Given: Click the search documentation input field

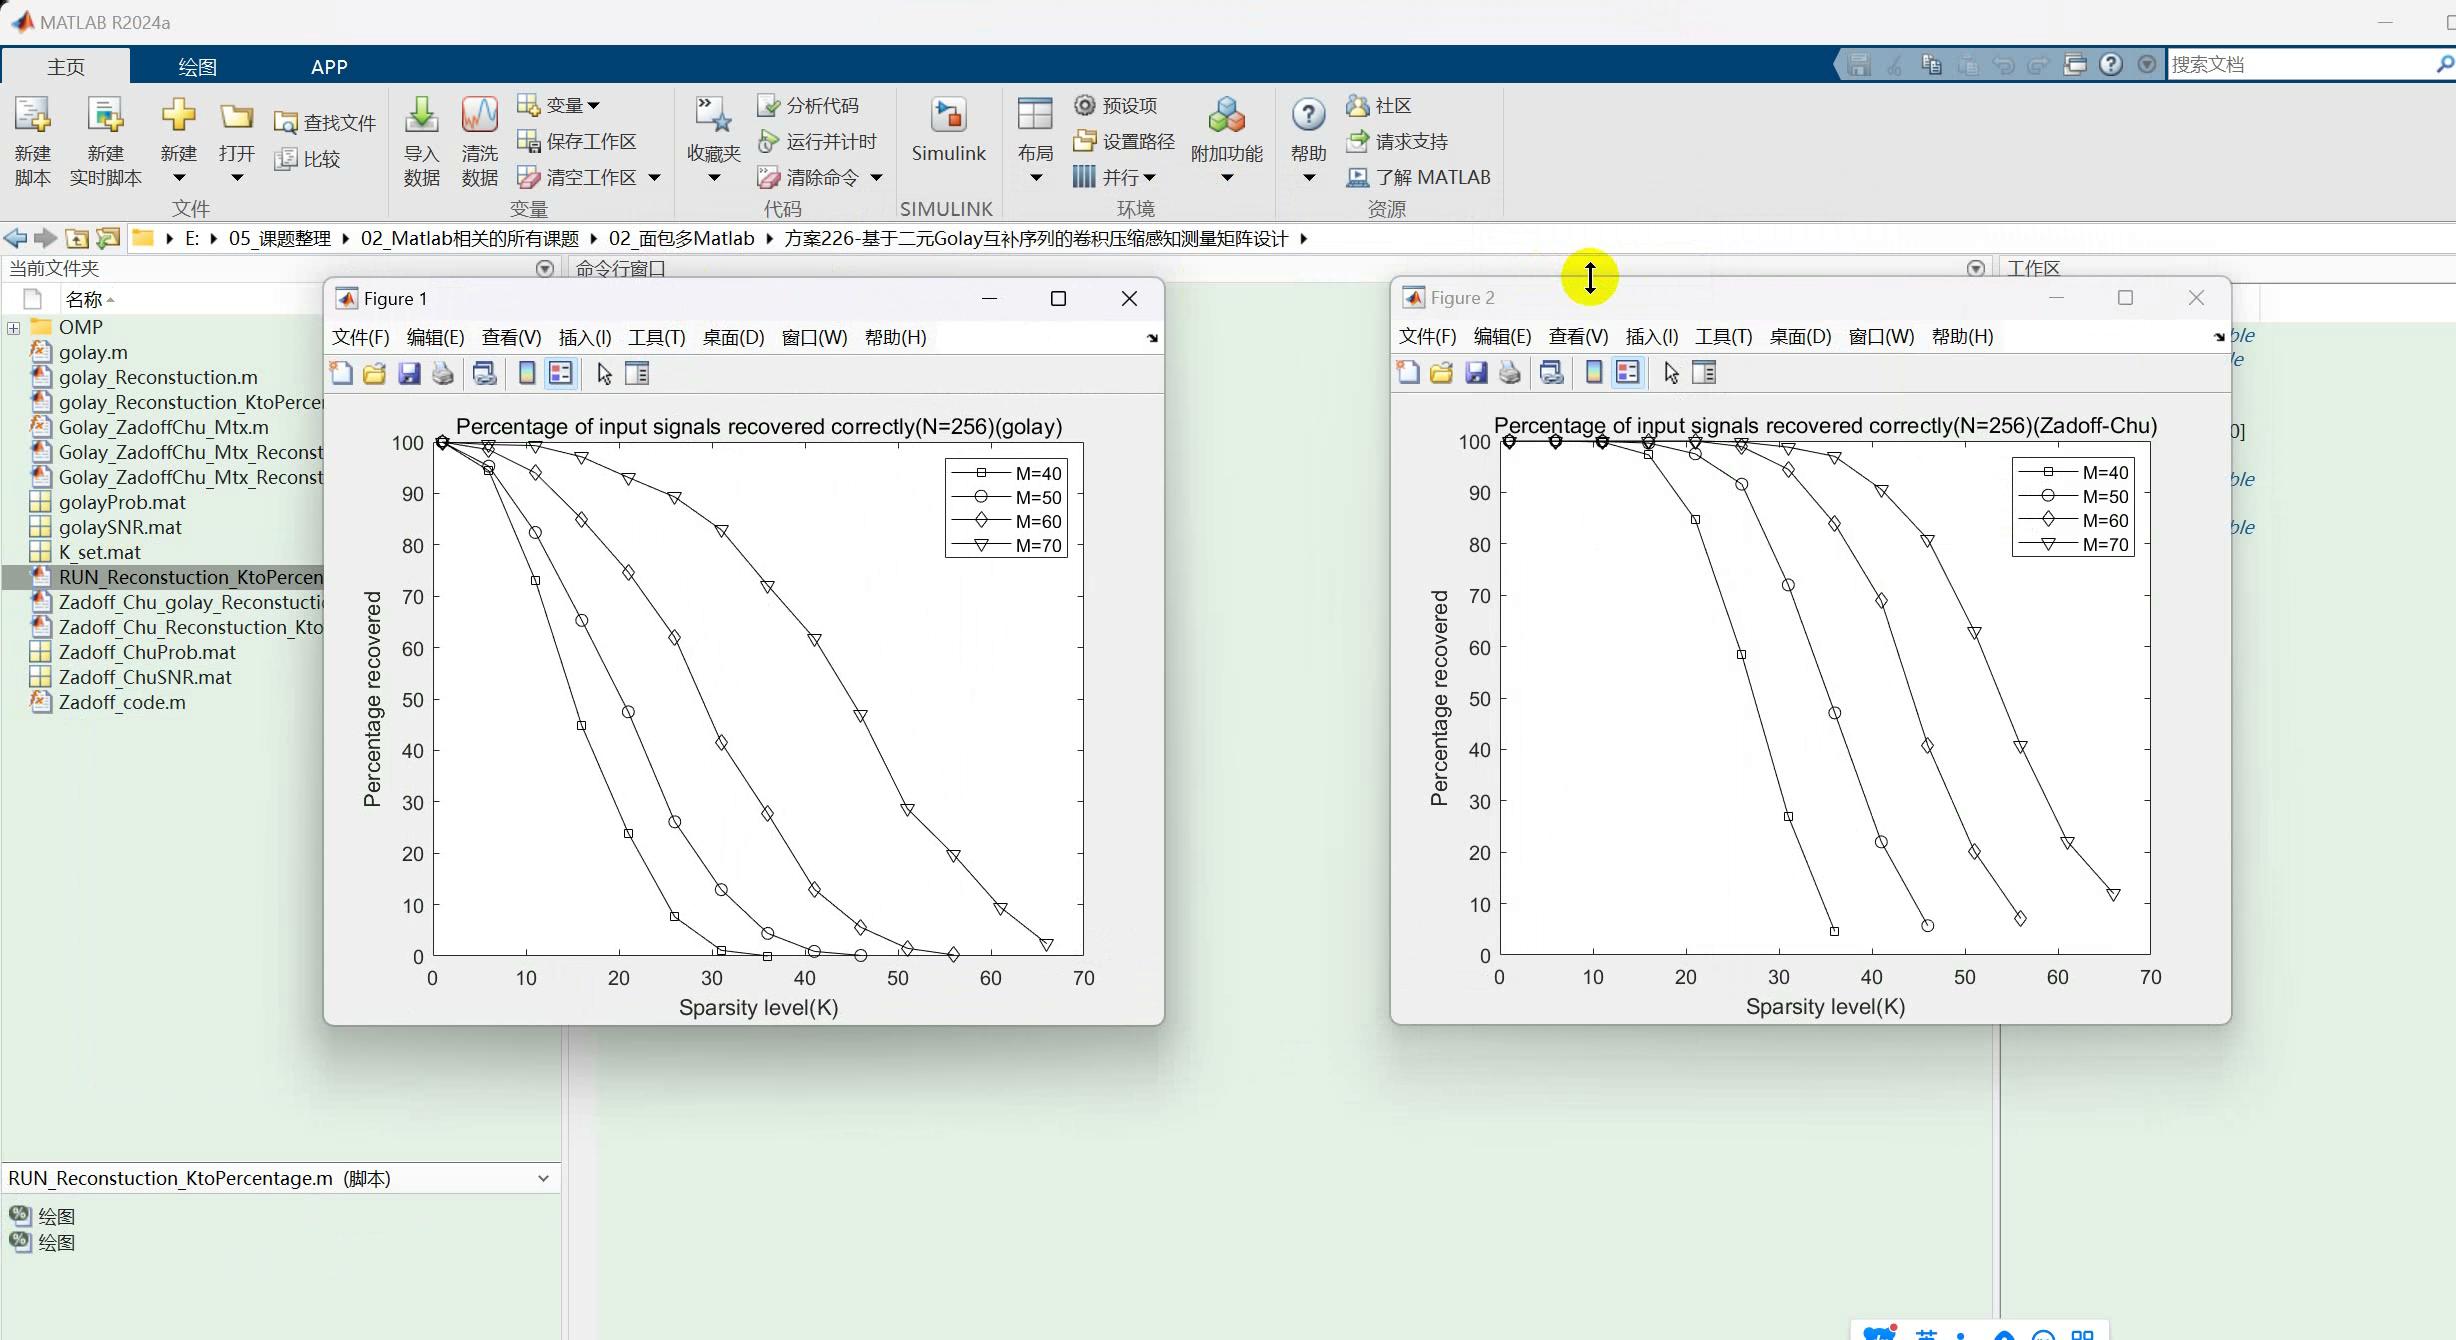Looking at the screenshot, I should click(x=2300, y=64).
